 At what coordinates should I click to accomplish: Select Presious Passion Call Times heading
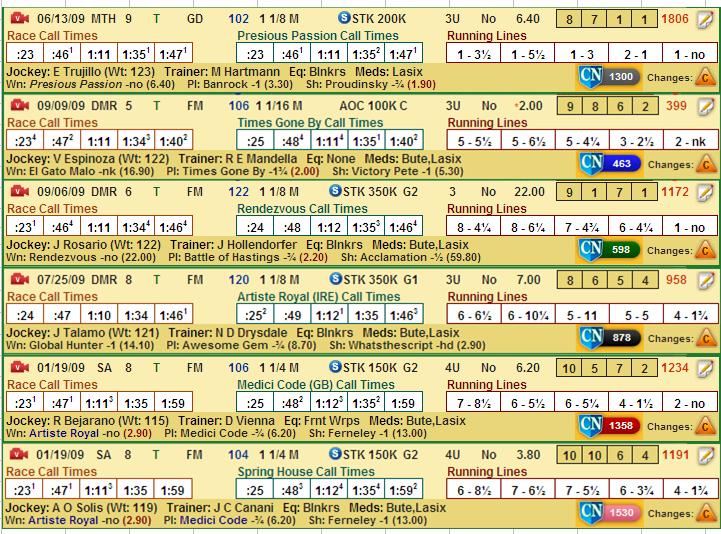tap(317, 36)
